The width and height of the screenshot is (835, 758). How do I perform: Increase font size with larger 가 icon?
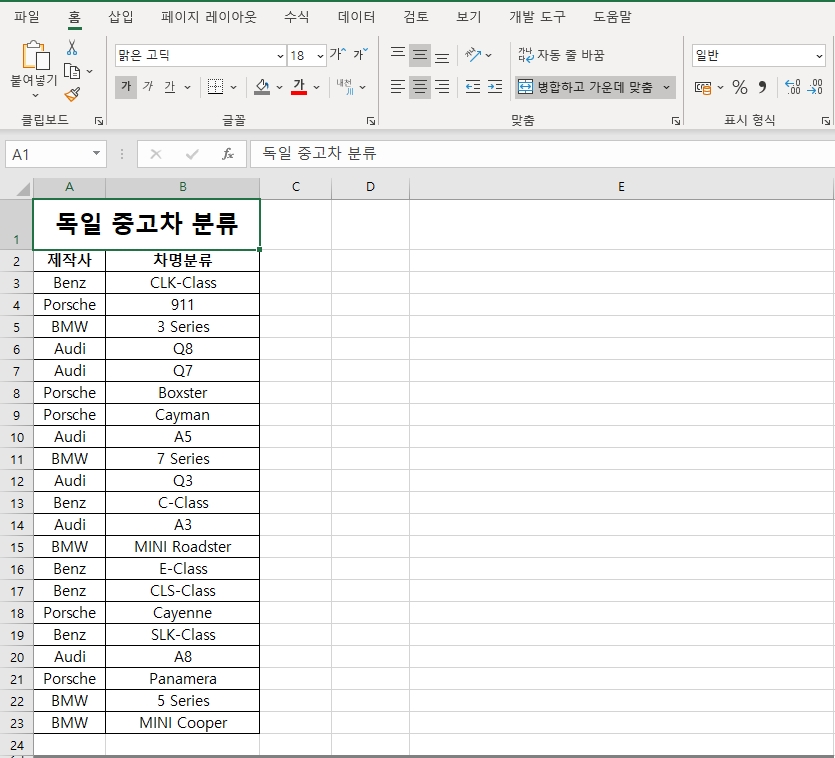(x=338, y=54)
